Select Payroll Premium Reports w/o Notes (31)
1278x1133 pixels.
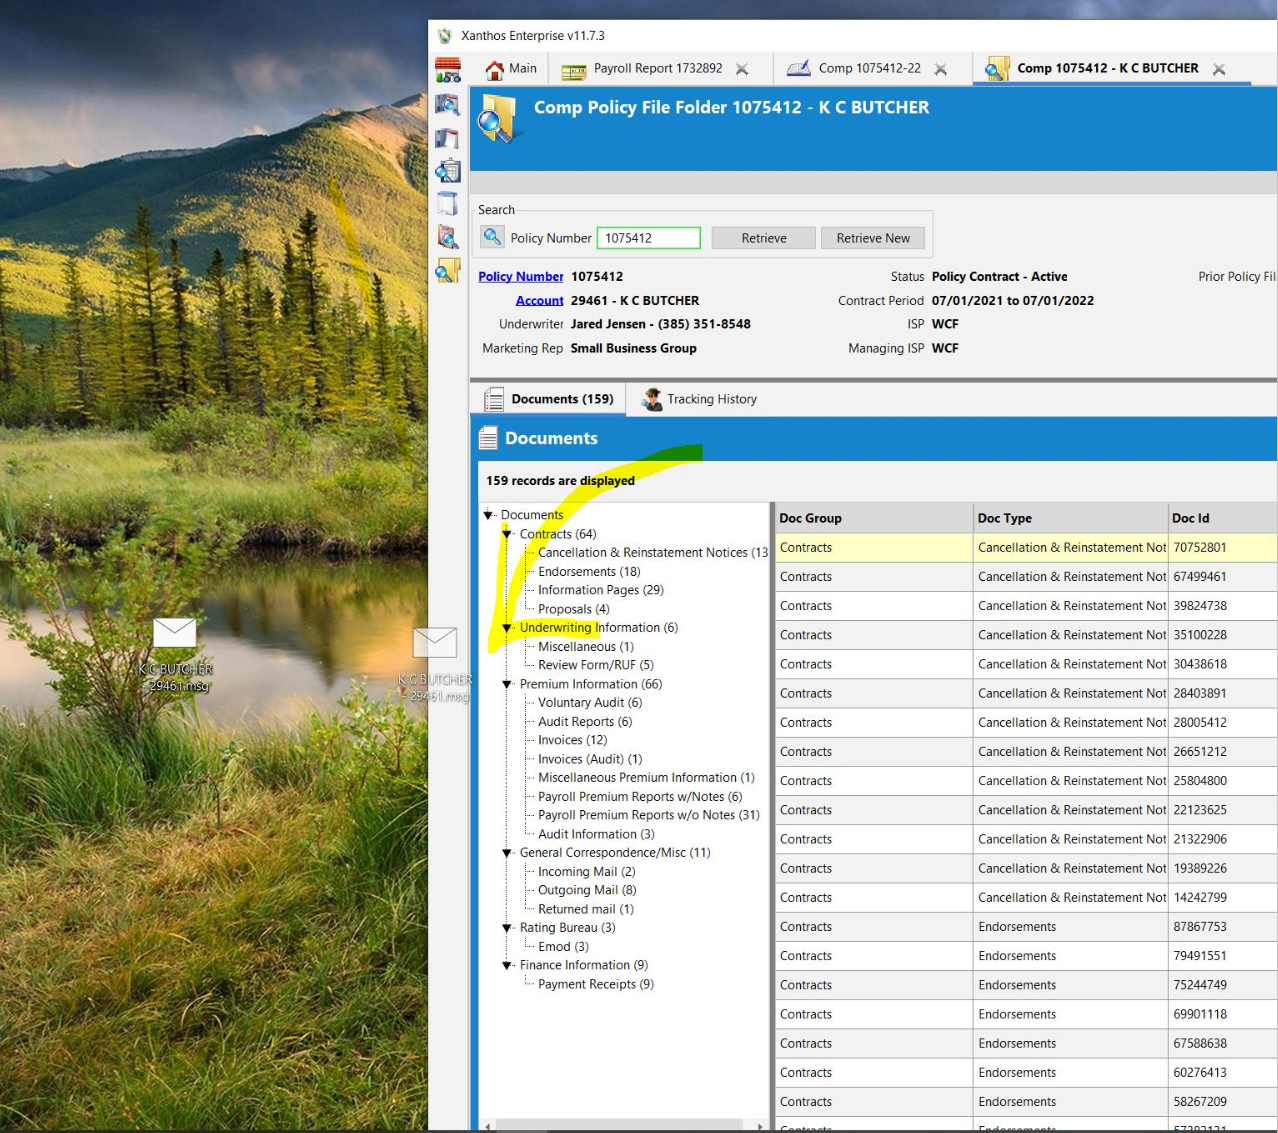649,815
